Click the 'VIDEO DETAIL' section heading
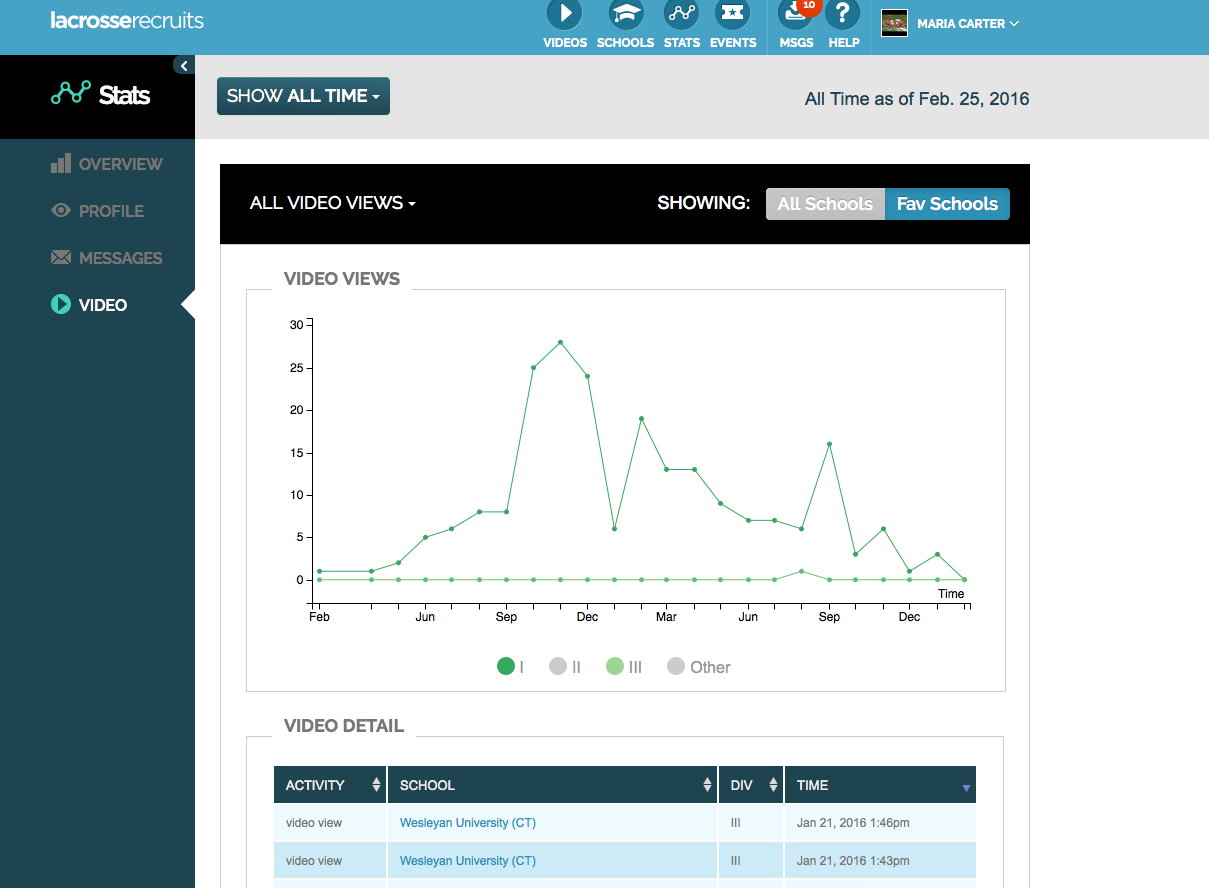Screen dimensions: 1209x888 click(x=344, y=726)
